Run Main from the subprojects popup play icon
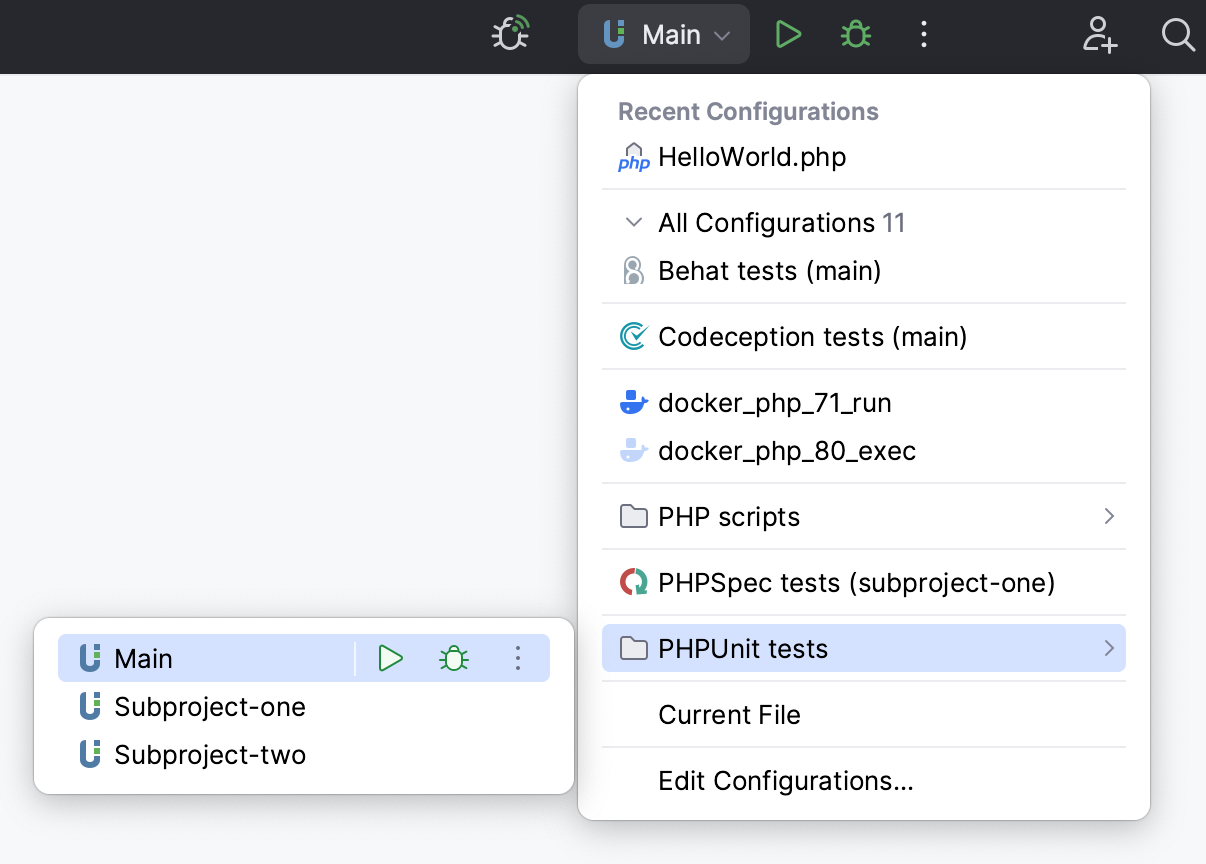The image size is (1206, 864). pyautogui.click(x=391, y=658)
